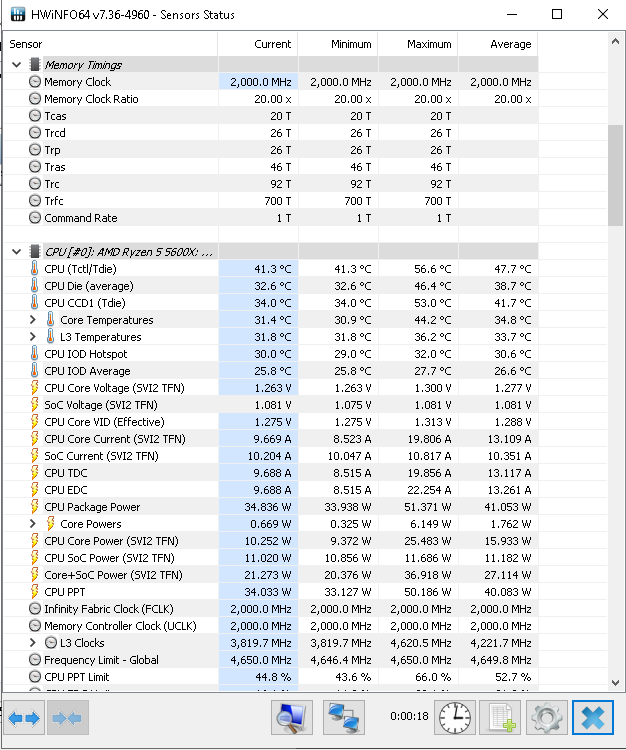
Task: Close sensors with the blue X button
Action: [x=593, y=718]
